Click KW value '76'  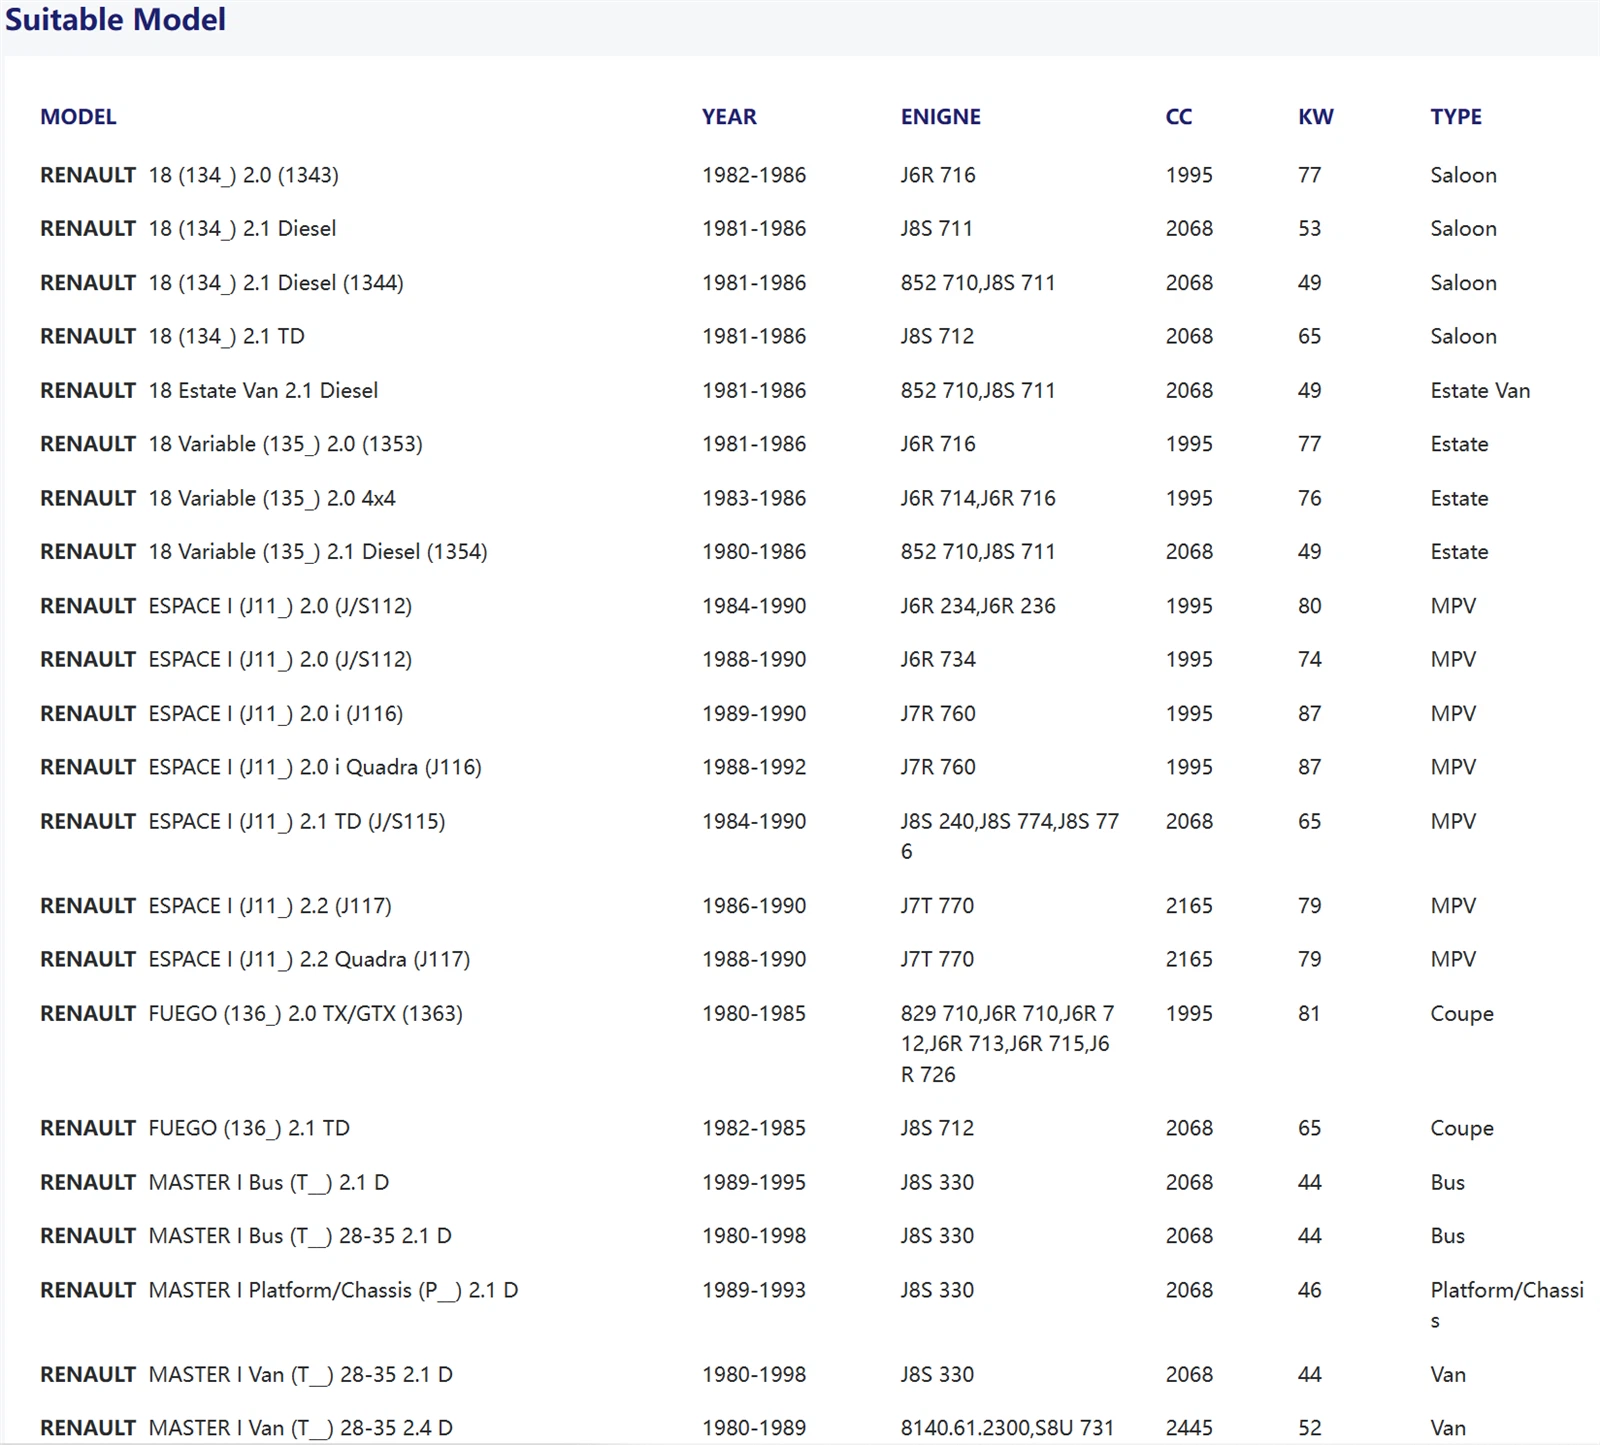pyautogui.click(x=1310, y=498)
